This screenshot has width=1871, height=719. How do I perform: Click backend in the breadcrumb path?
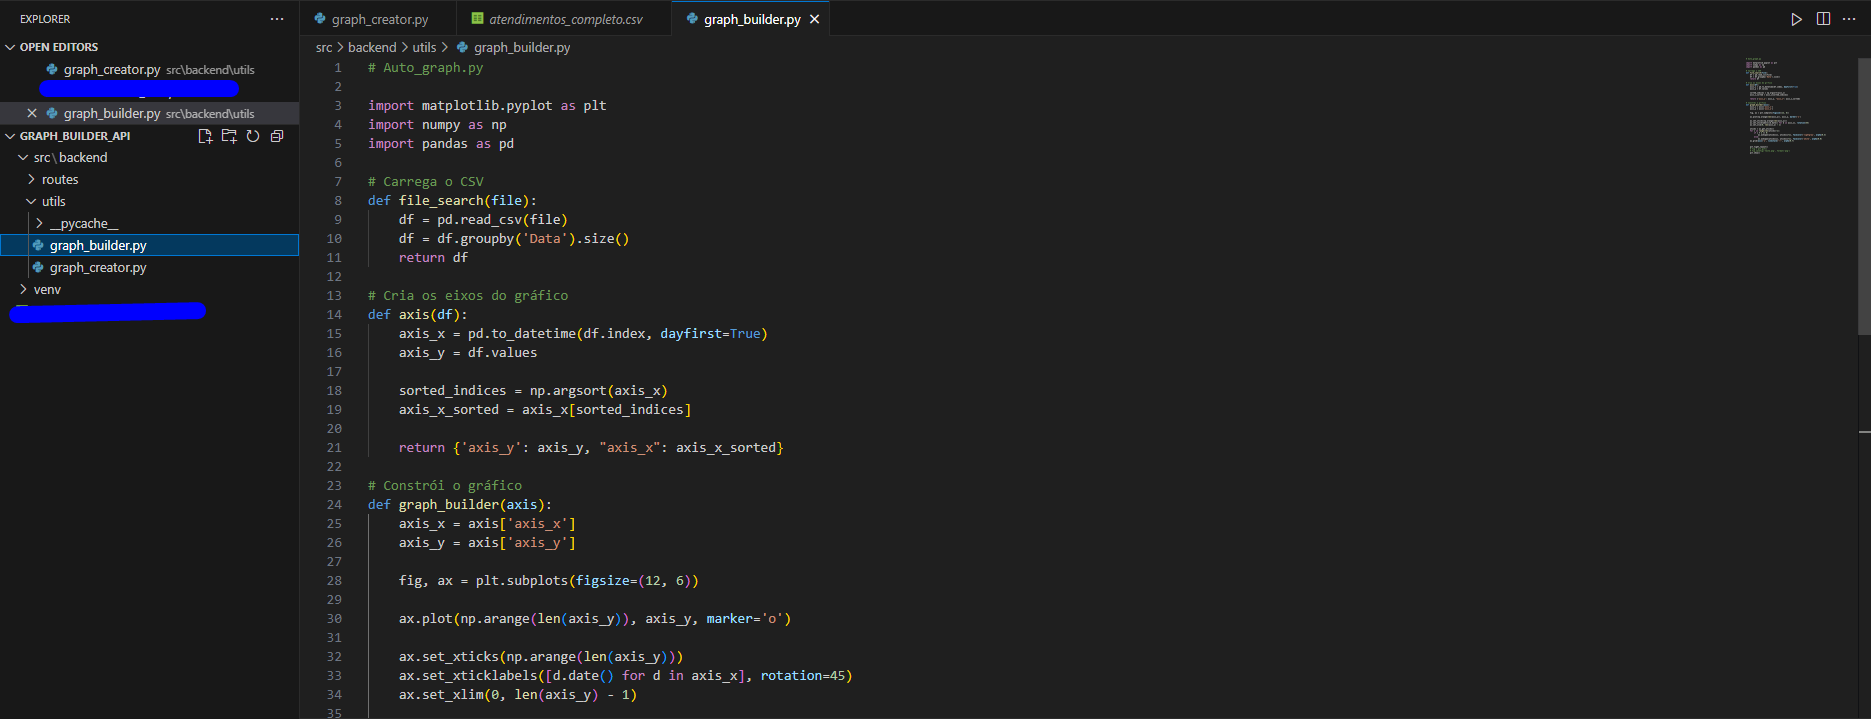372,47
